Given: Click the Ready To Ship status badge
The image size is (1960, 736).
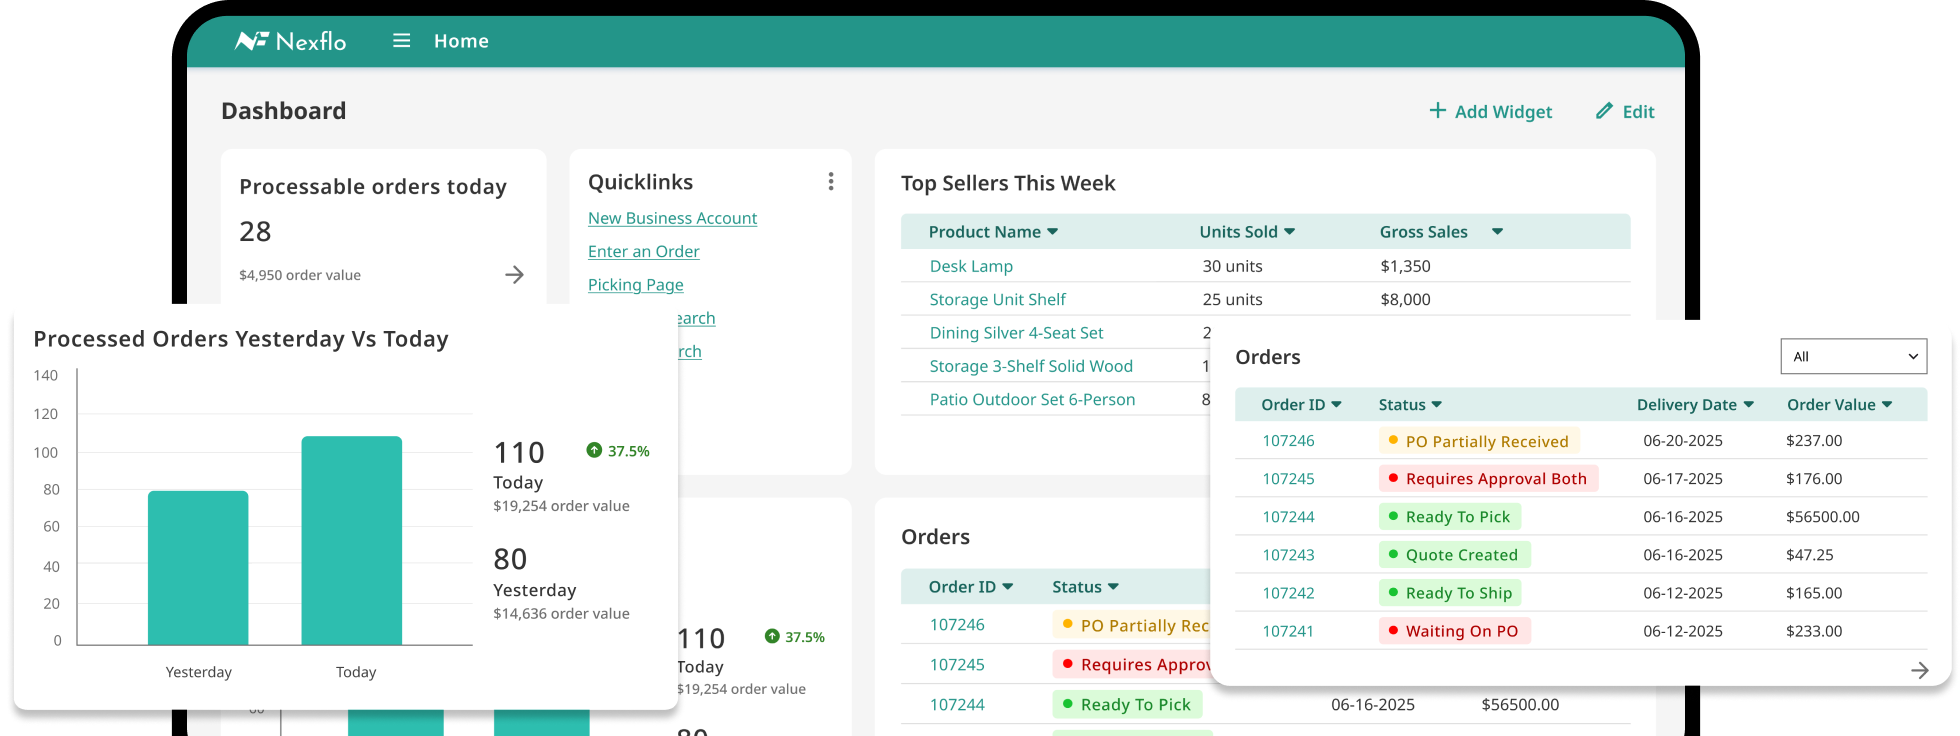Looking at the screenshot, I should click(1450, 593).
